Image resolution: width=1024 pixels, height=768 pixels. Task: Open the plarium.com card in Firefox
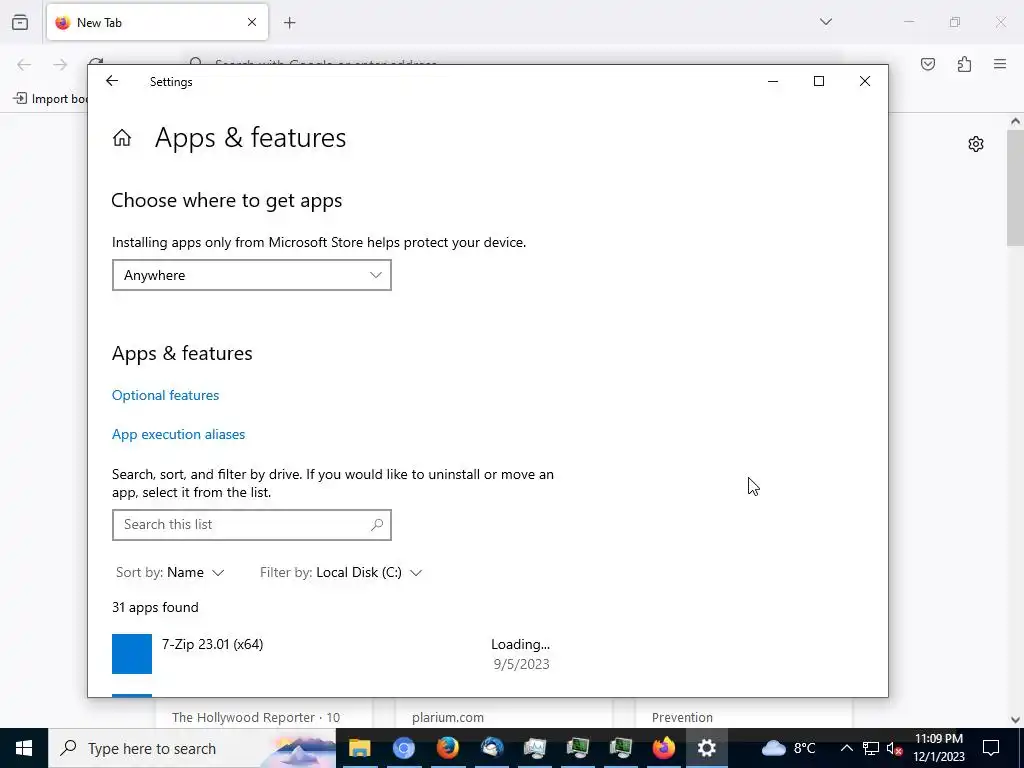pos(504,712)
